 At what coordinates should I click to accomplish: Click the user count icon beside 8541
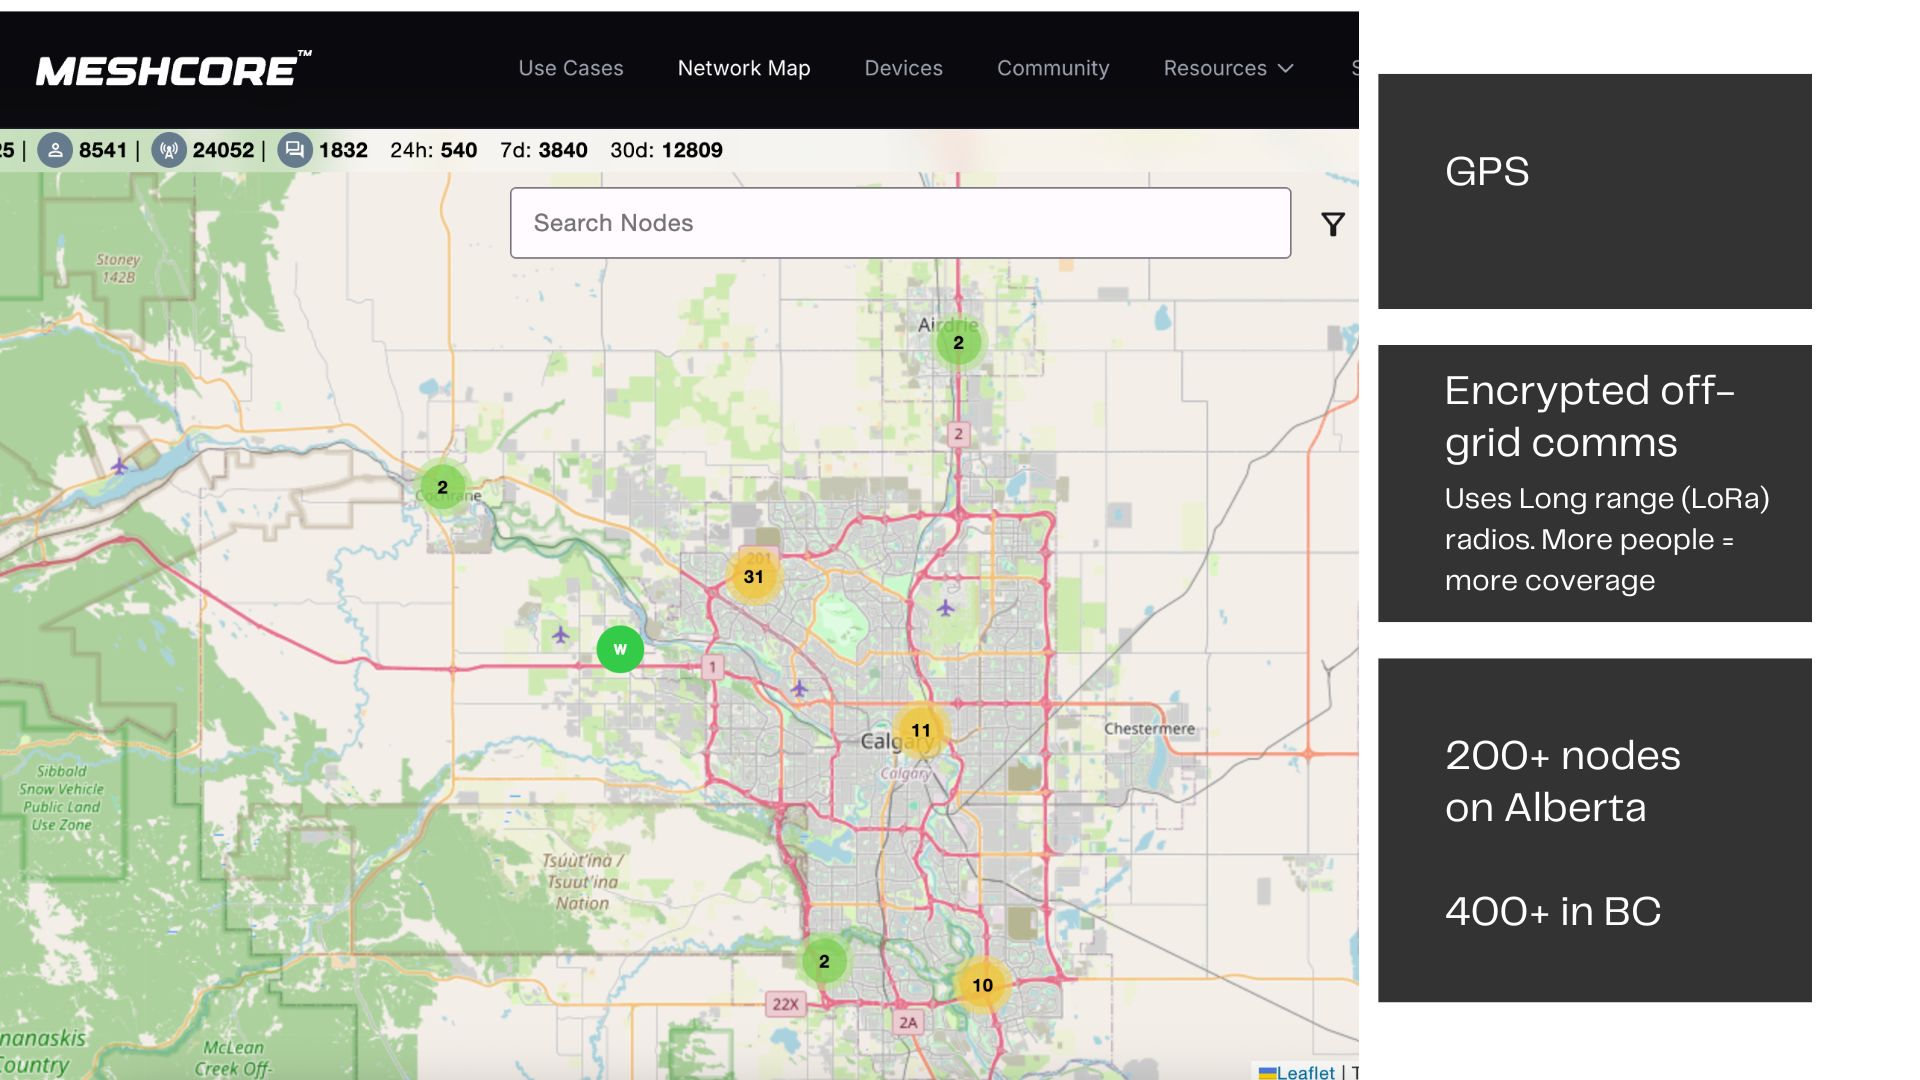[x=56, y=150]
